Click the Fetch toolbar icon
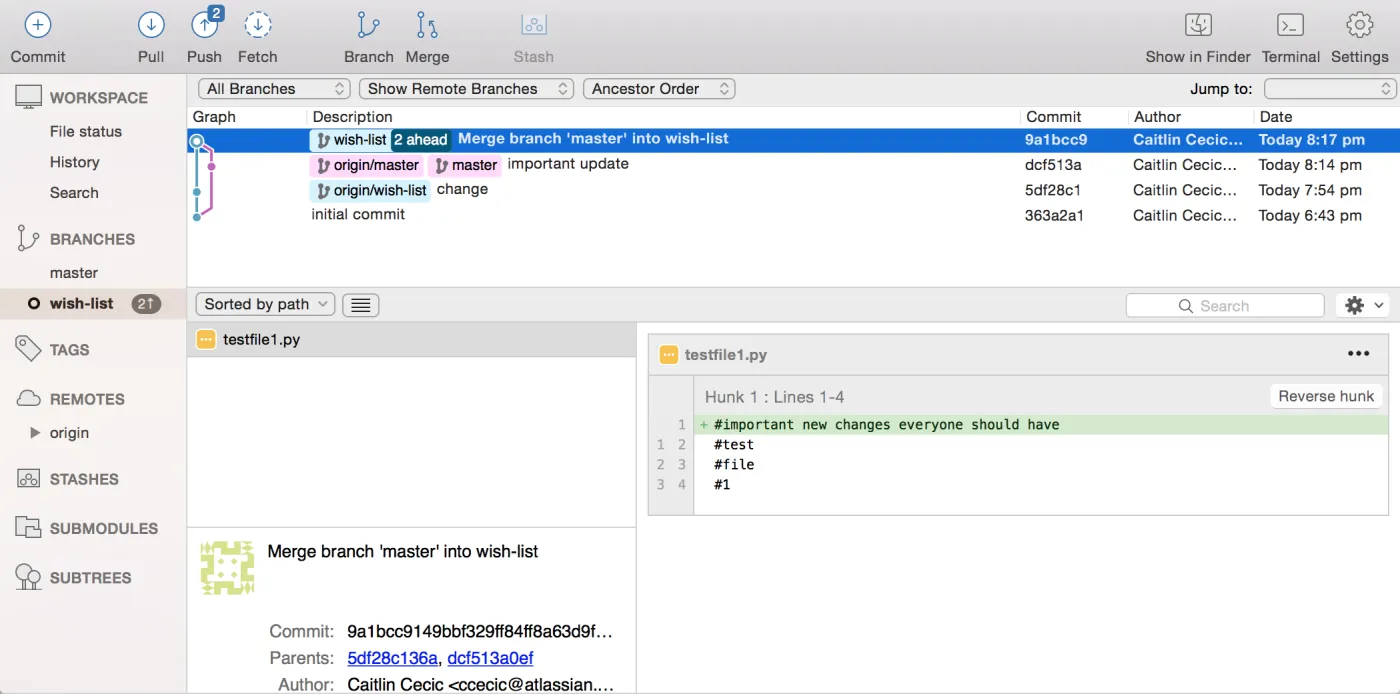This screenshot has width=1400, height=694. pos(258,25)
